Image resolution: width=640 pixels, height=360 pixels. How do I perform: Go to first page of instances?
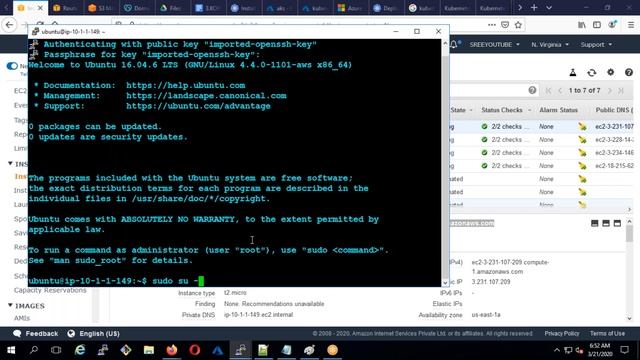point(548,91)
